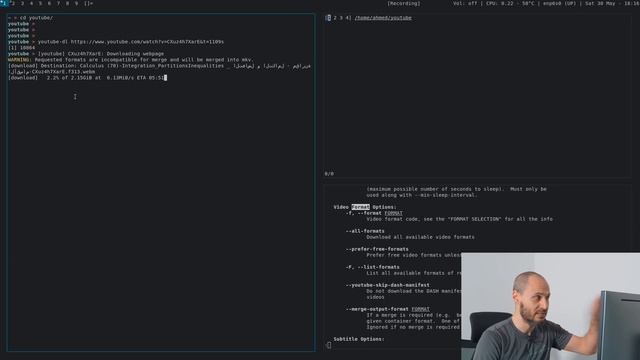Click the '--youtube-skip-dash-manifest' option

coord(388,285)
